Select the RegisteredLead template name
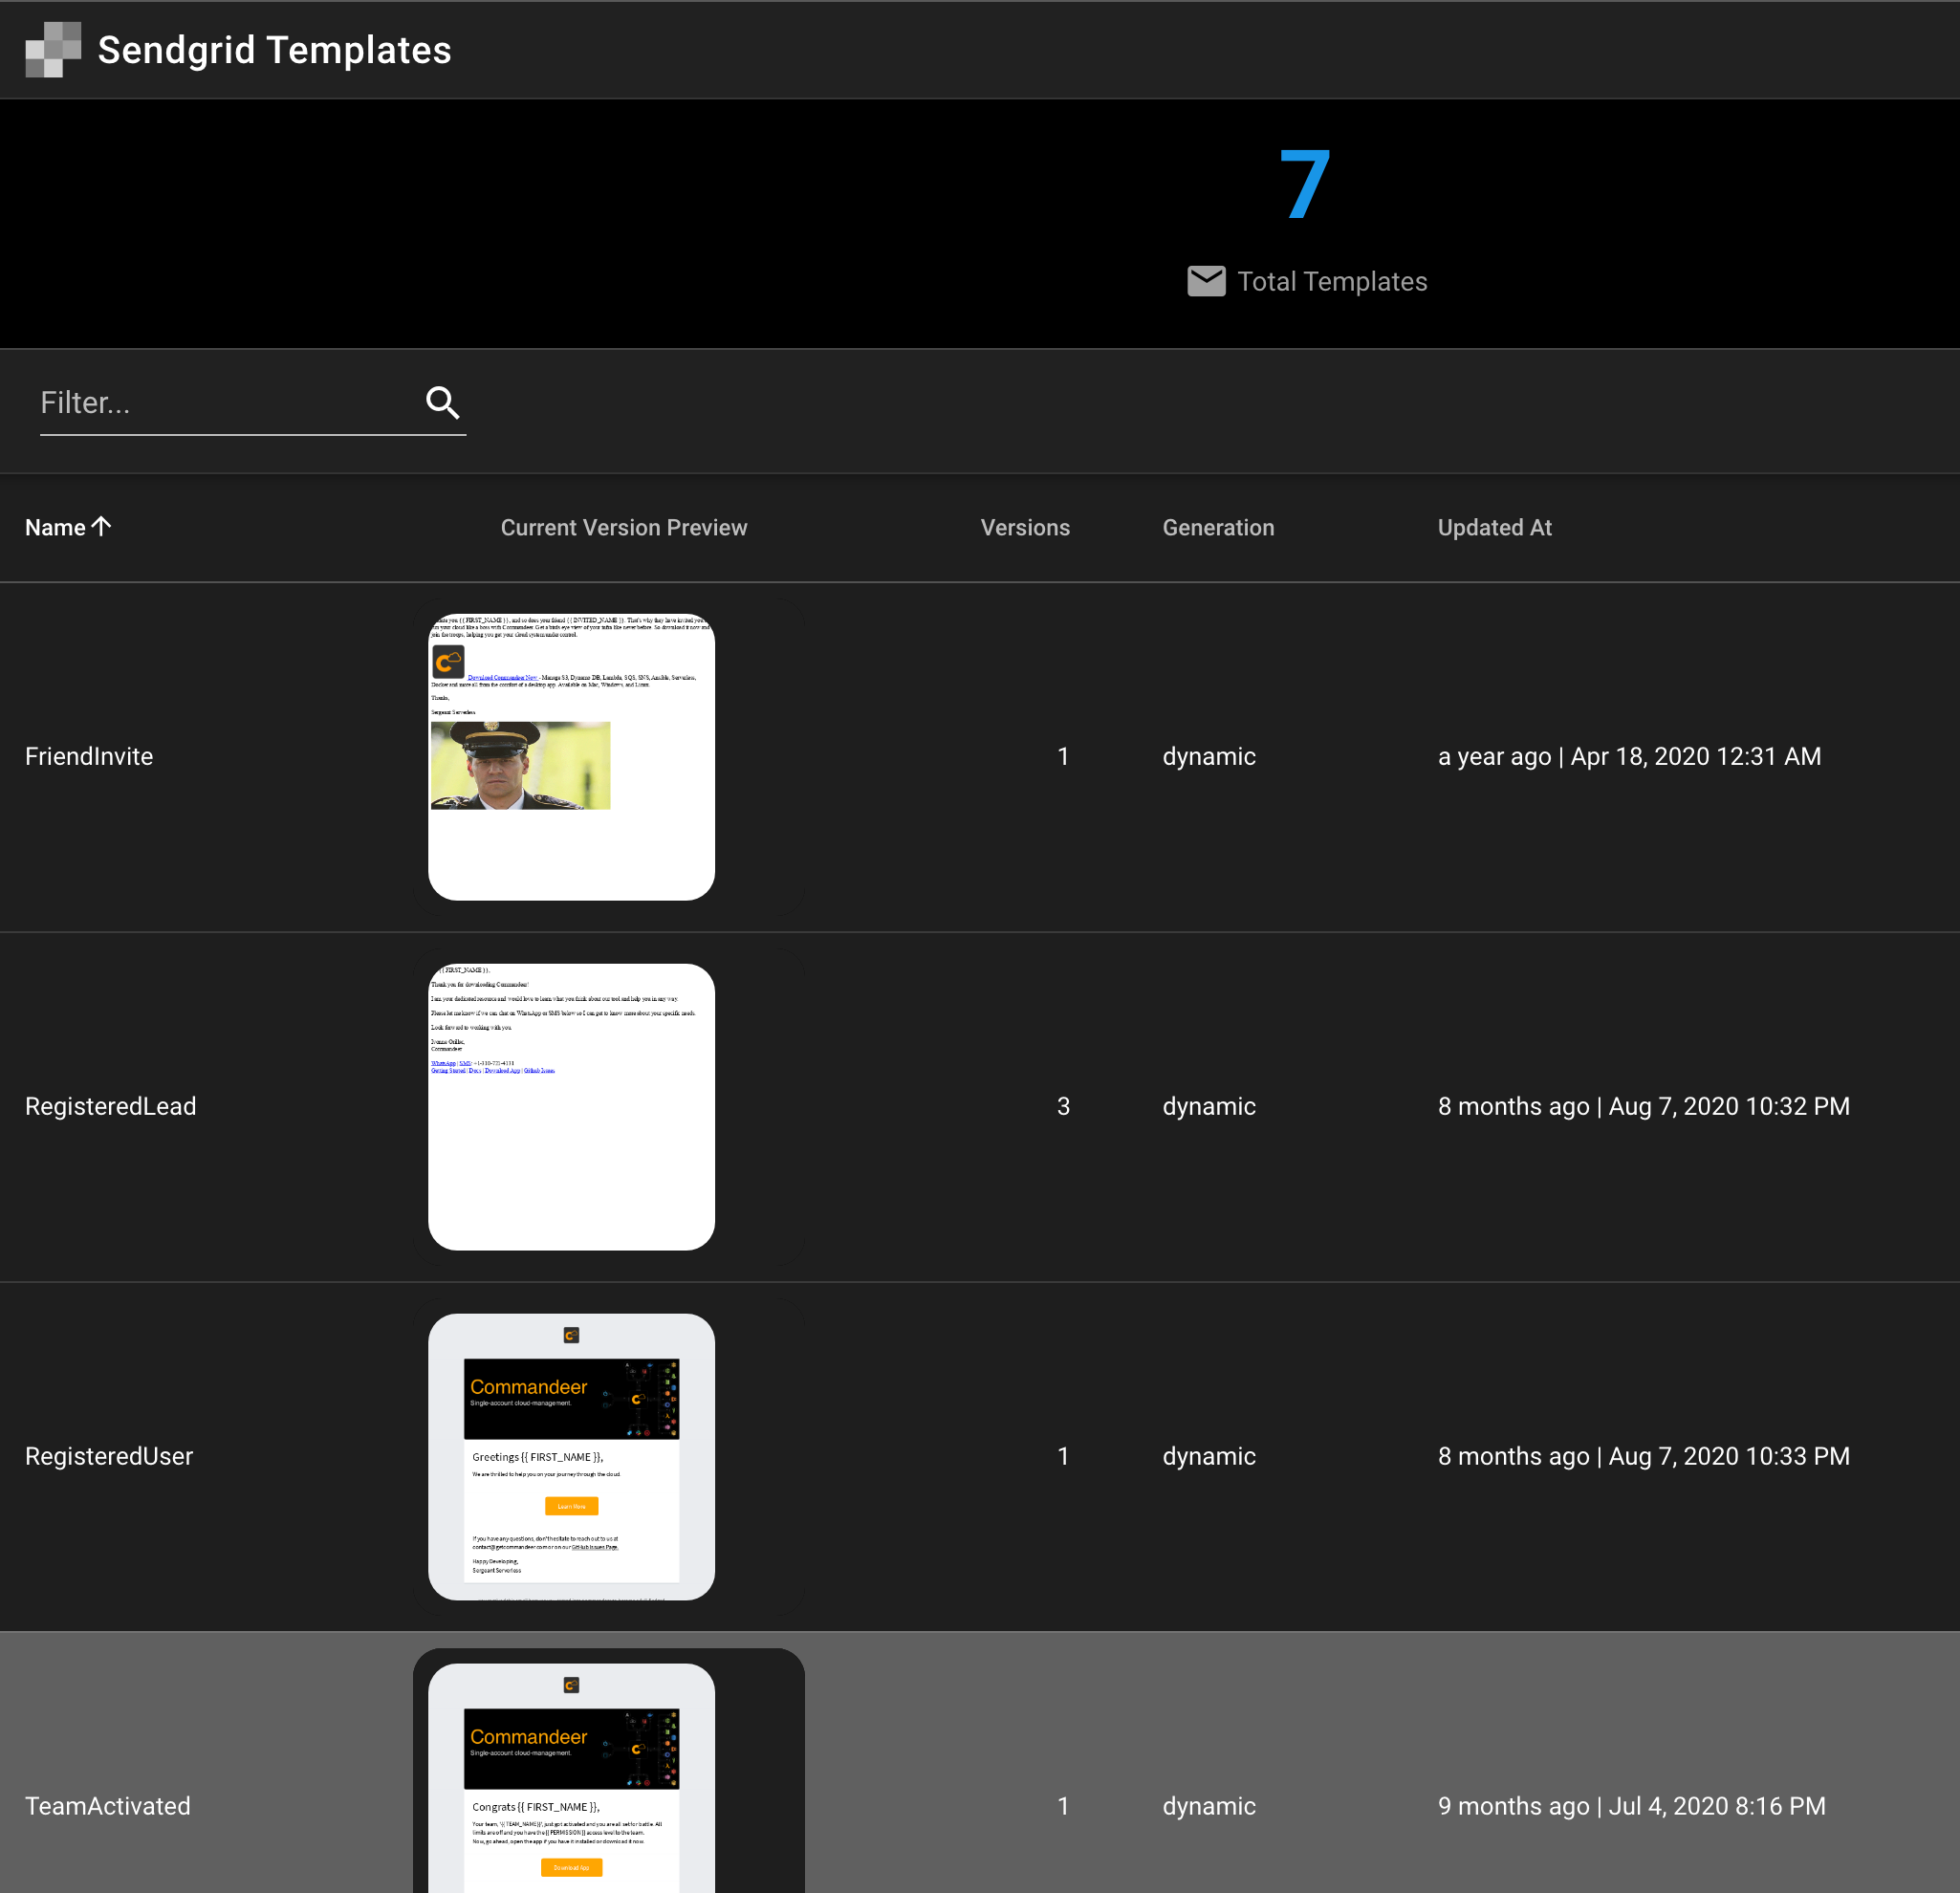 111,1107
